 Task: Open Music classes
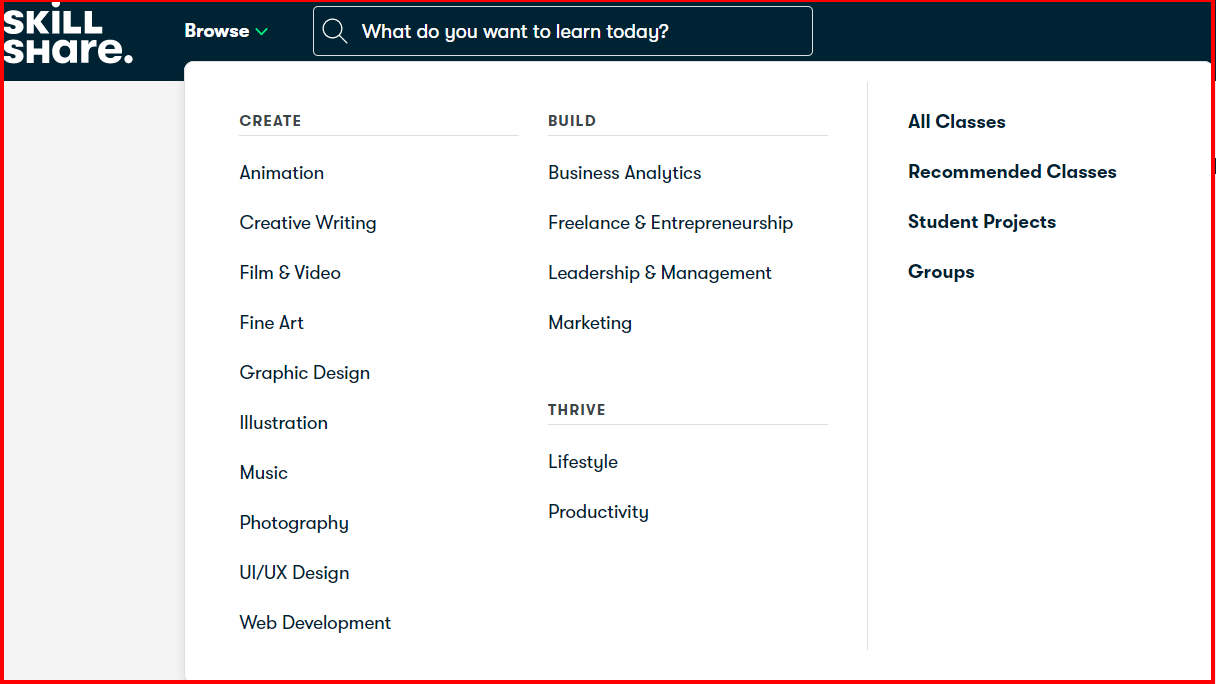(x=264, y=473)
